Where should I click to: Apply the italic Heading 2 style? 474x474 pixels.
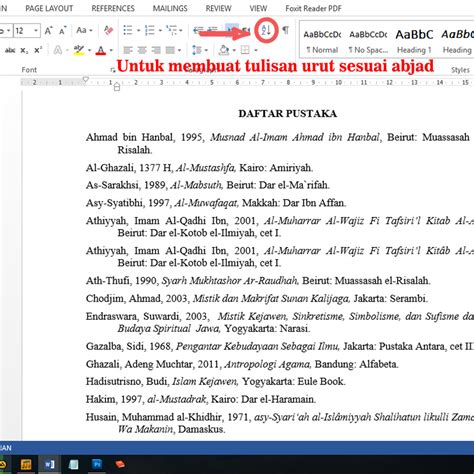pyautogui.click(x=457, y=41)
